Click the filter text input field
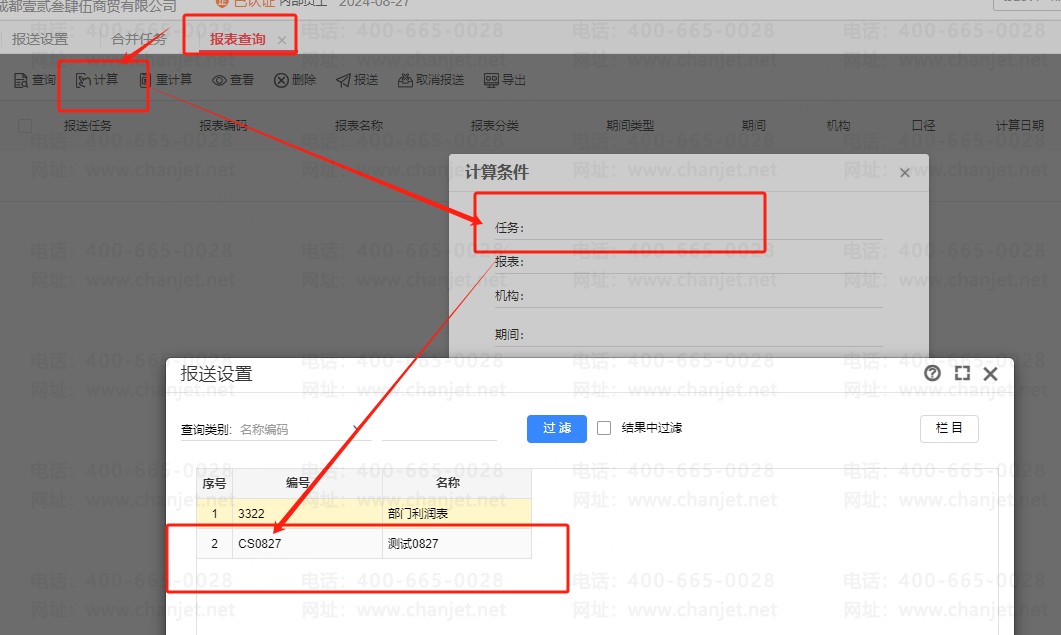 pyautogui.click(x=440, y=429)
